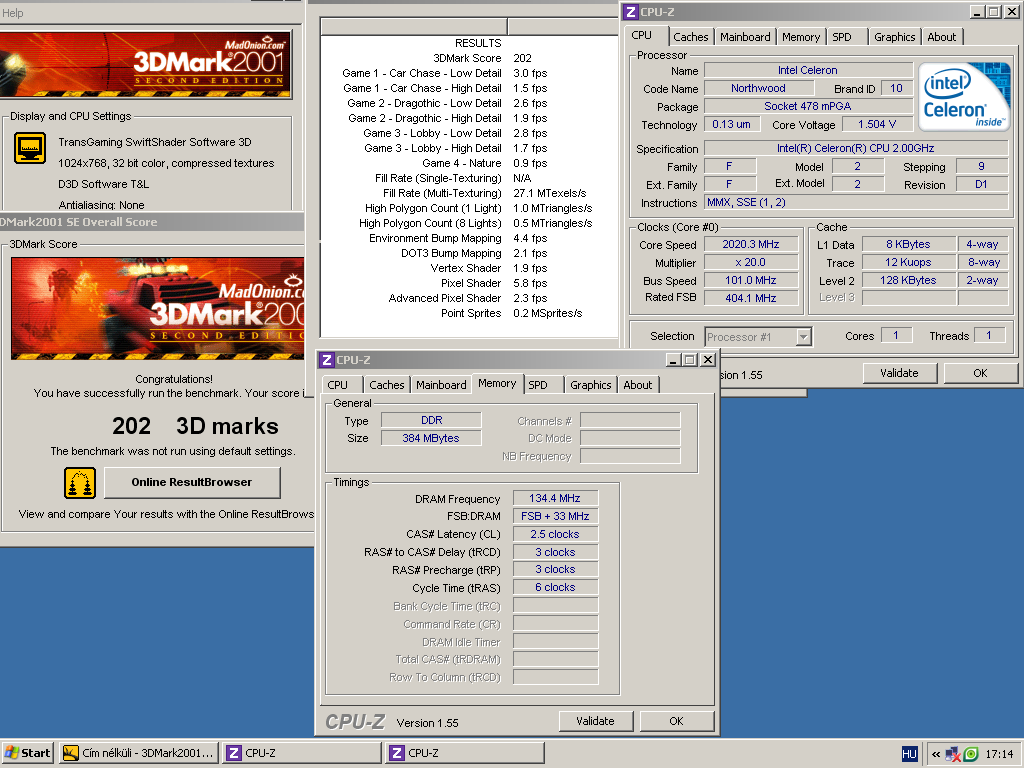The width and height of the screenshot is (1024, 768).
Task: Click the FSB:DRAM 'FSB + 33 MHz' field
Action: click(x=555, y=516)
